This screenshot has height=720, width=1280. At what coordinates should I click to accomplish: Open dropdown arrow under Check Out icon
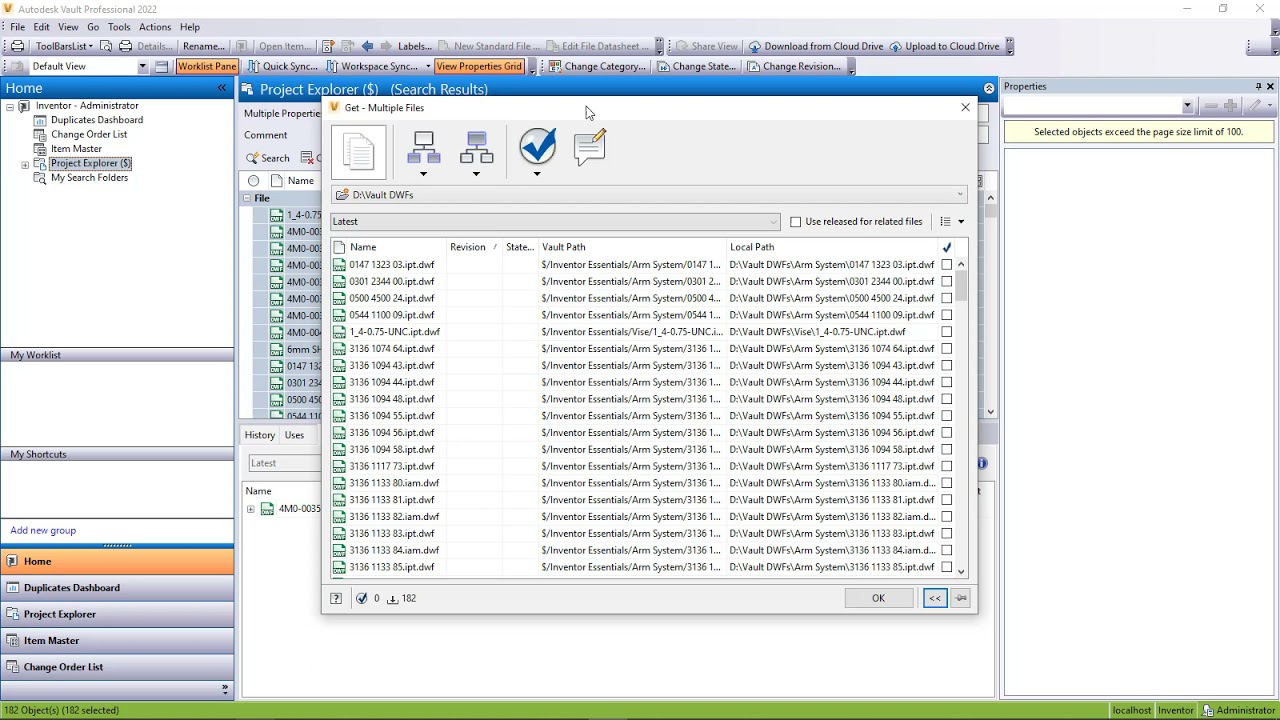[x=537, y=174]
